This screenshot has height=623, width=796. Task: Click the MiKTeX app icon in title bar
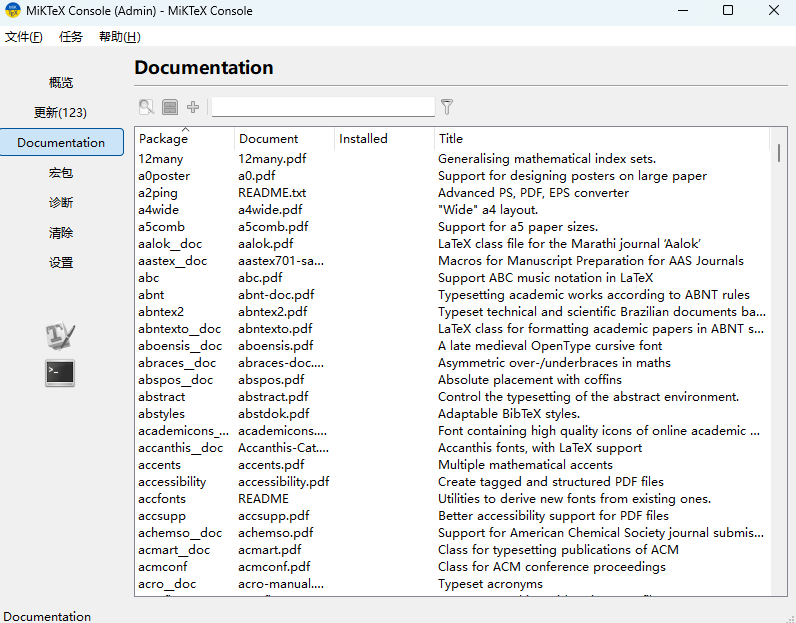point(13,11)
